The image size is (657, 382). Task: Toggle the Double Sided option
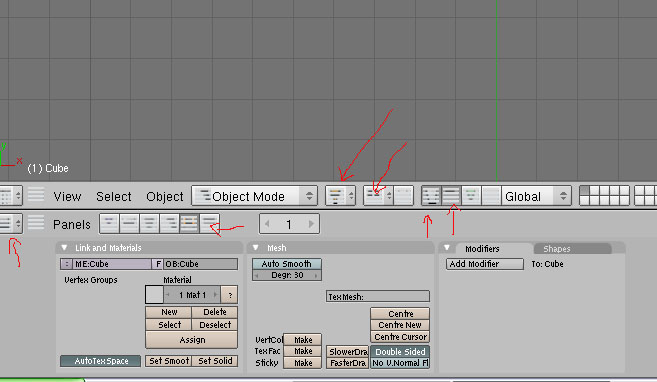(400, 352)
